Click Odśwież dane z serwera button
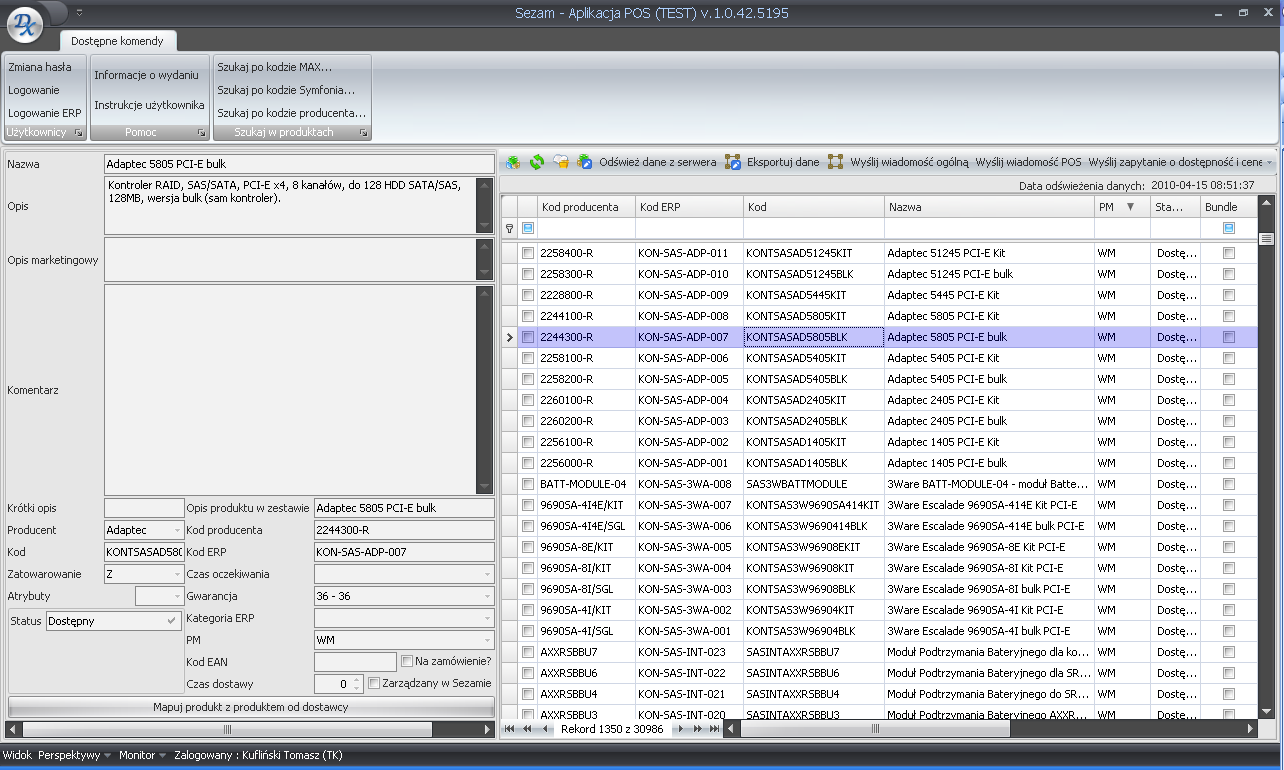 click(x=658, y=162)
